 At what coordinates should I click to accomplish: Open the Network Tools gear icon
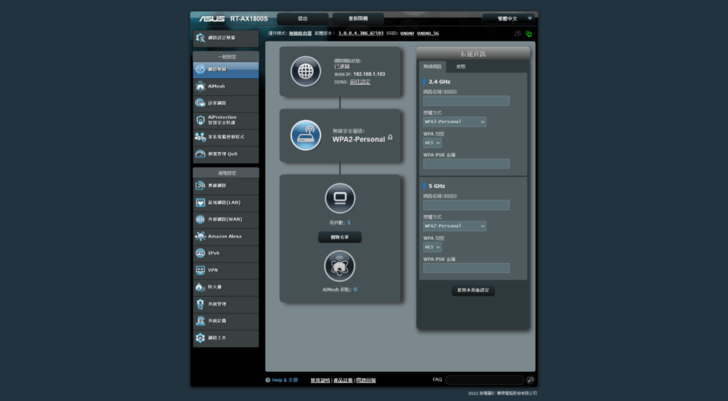200,338
